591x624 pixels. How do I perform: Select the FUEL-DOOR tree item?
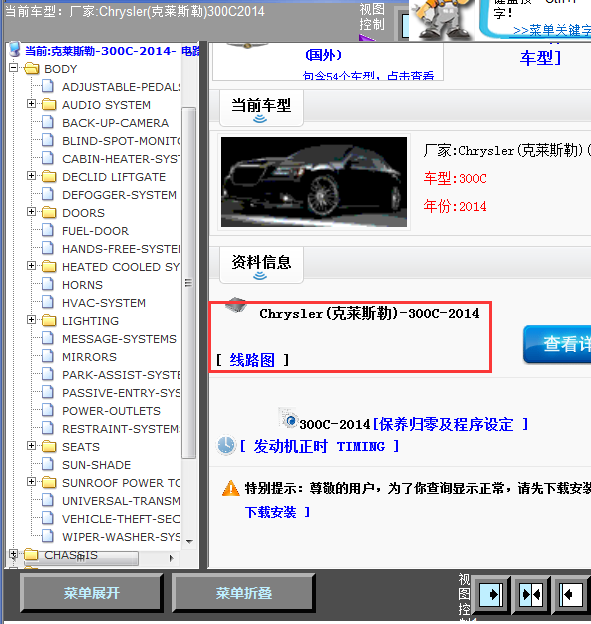[x=96, y=231]
